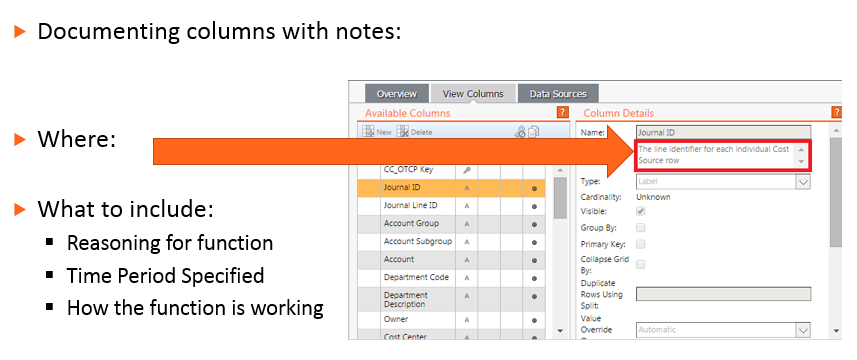Click the New column grid icon
857x360 pixels.
pyautogui.click(x=368, y=132)
